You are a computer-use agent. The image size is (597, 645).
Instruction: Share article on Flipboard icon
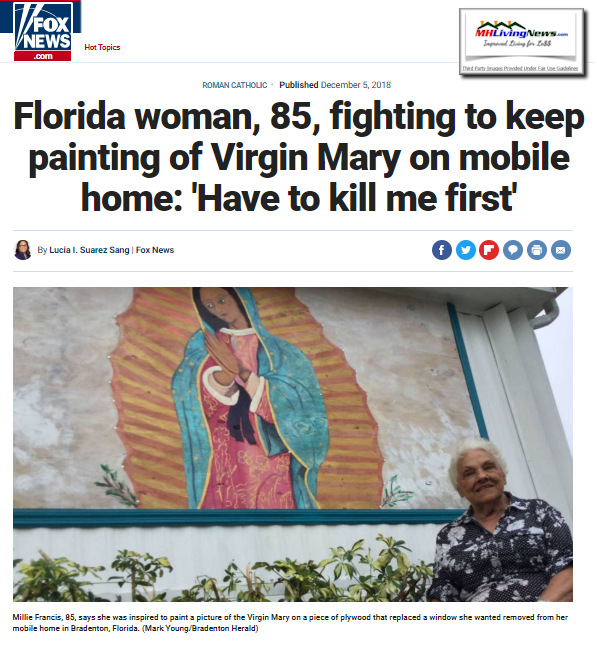tap(489, 250)
